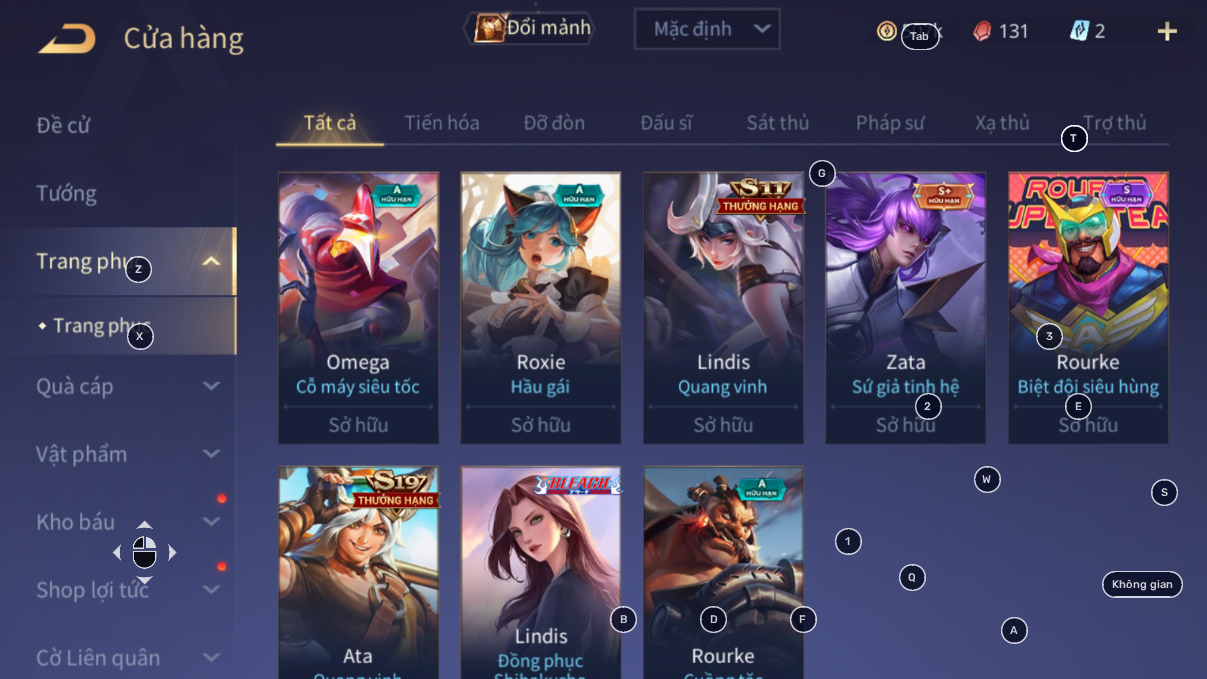1207x679 pixels.
Task: Switch to the Sát thủ tab
Action: [x=778, y=123]
